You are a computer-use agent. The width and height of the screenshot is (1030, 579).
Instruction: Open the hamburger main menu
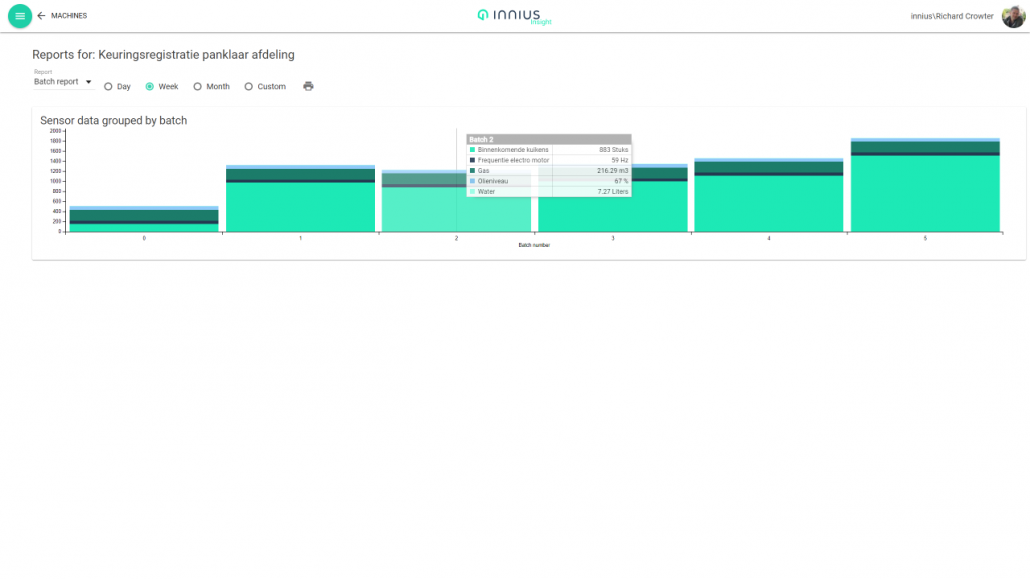click(20, 16)
